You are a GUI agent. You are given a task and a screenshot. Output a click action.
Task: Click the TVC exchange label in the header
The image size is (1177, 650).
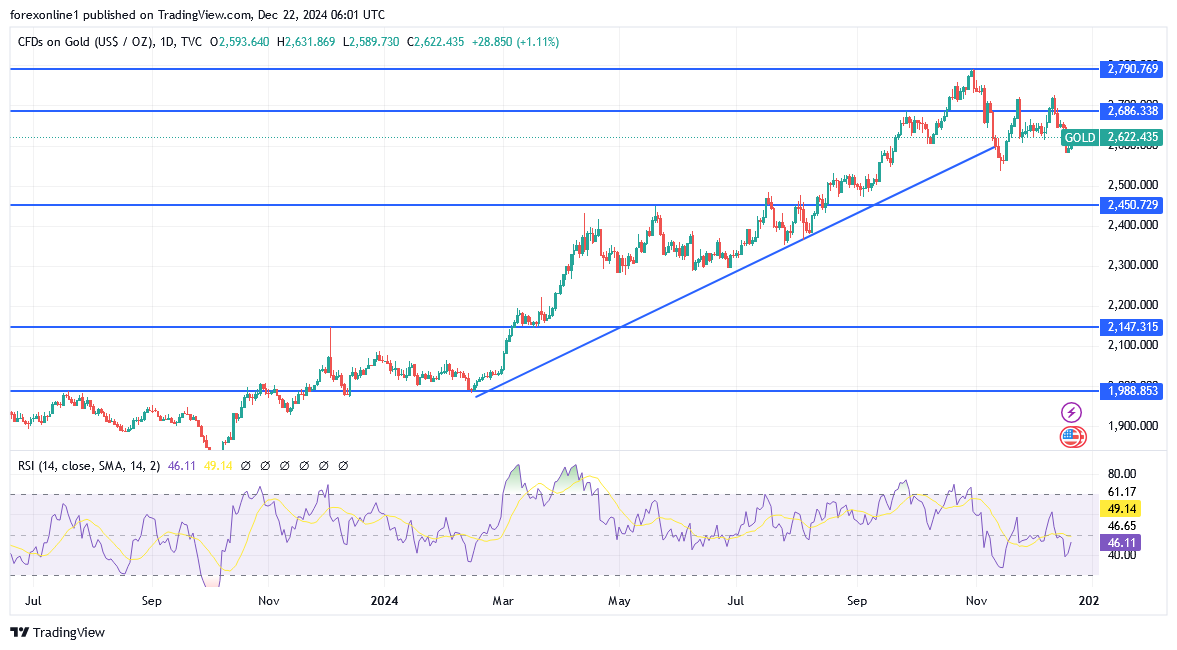coord(192,42)
